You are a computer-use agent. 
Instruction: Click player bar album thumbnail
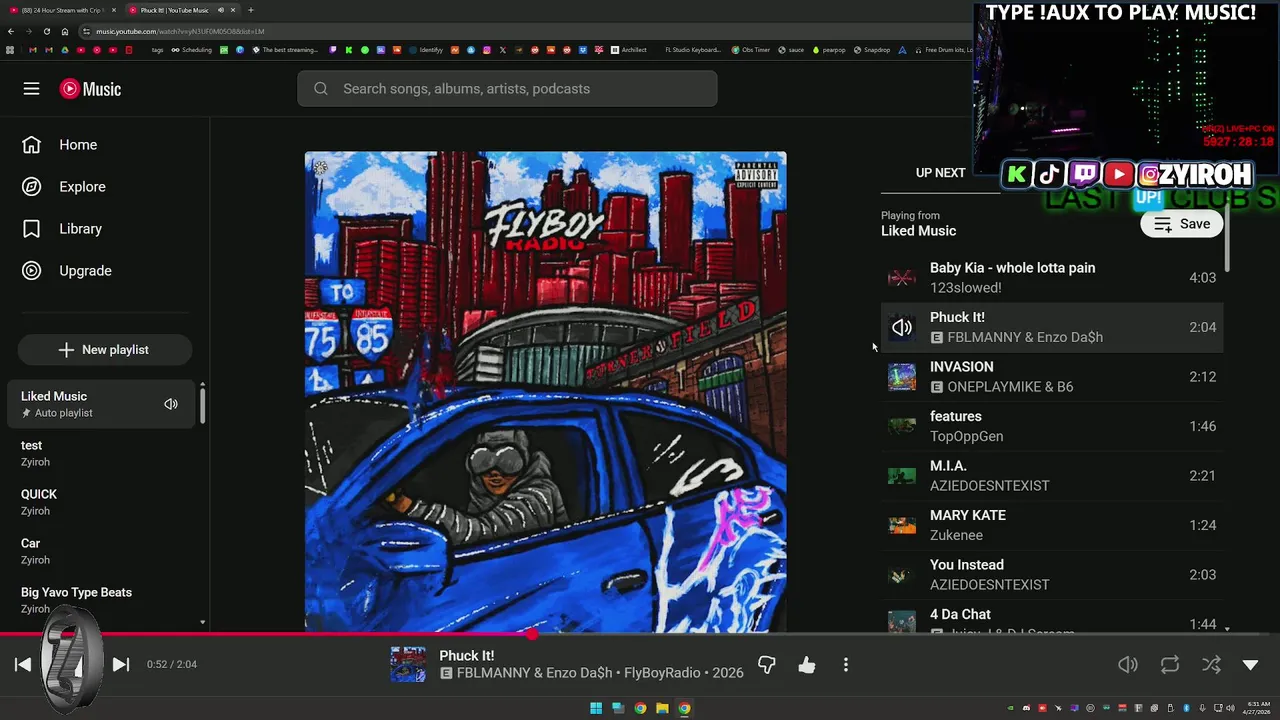pos(408,665)
